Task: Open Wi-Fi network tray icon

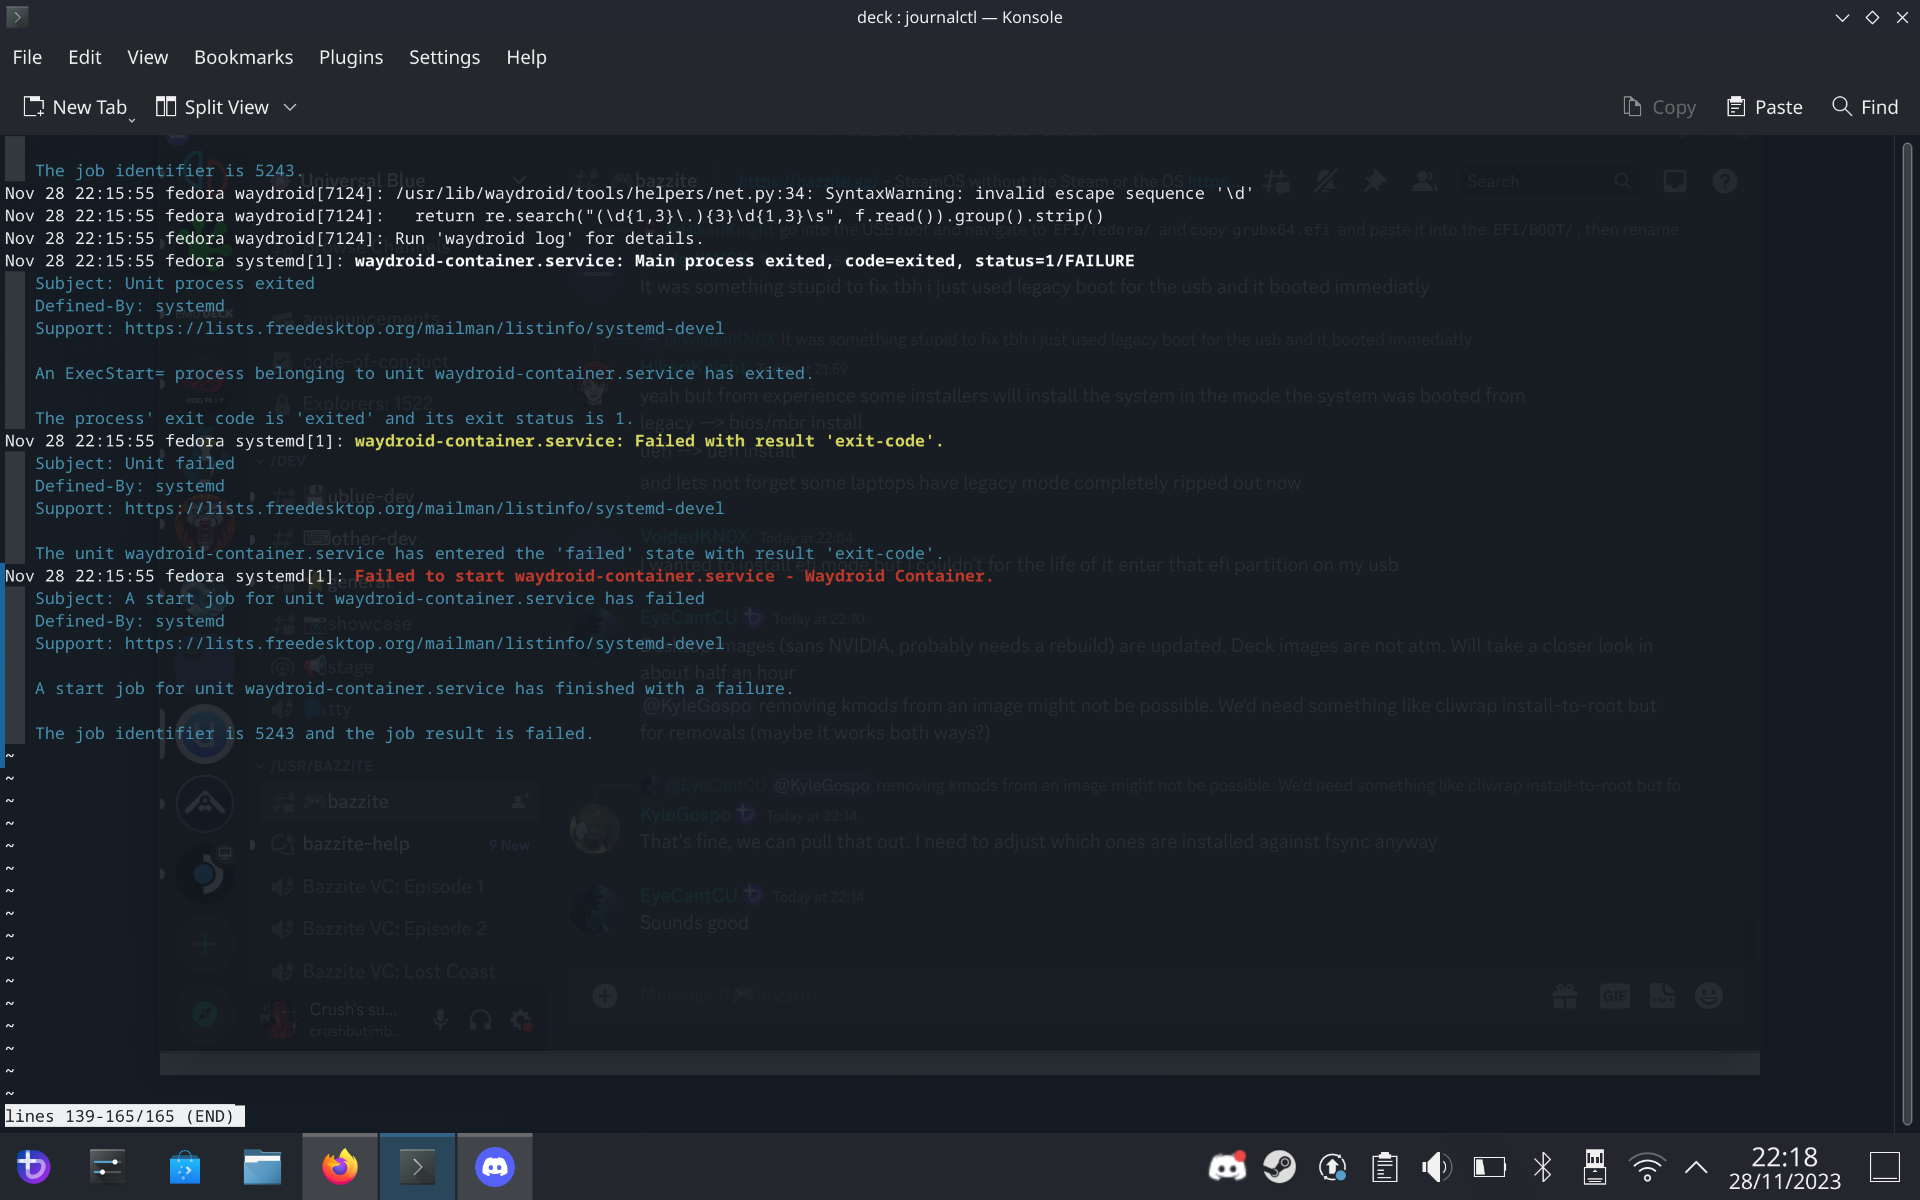Action: tap(1646, 1167)
